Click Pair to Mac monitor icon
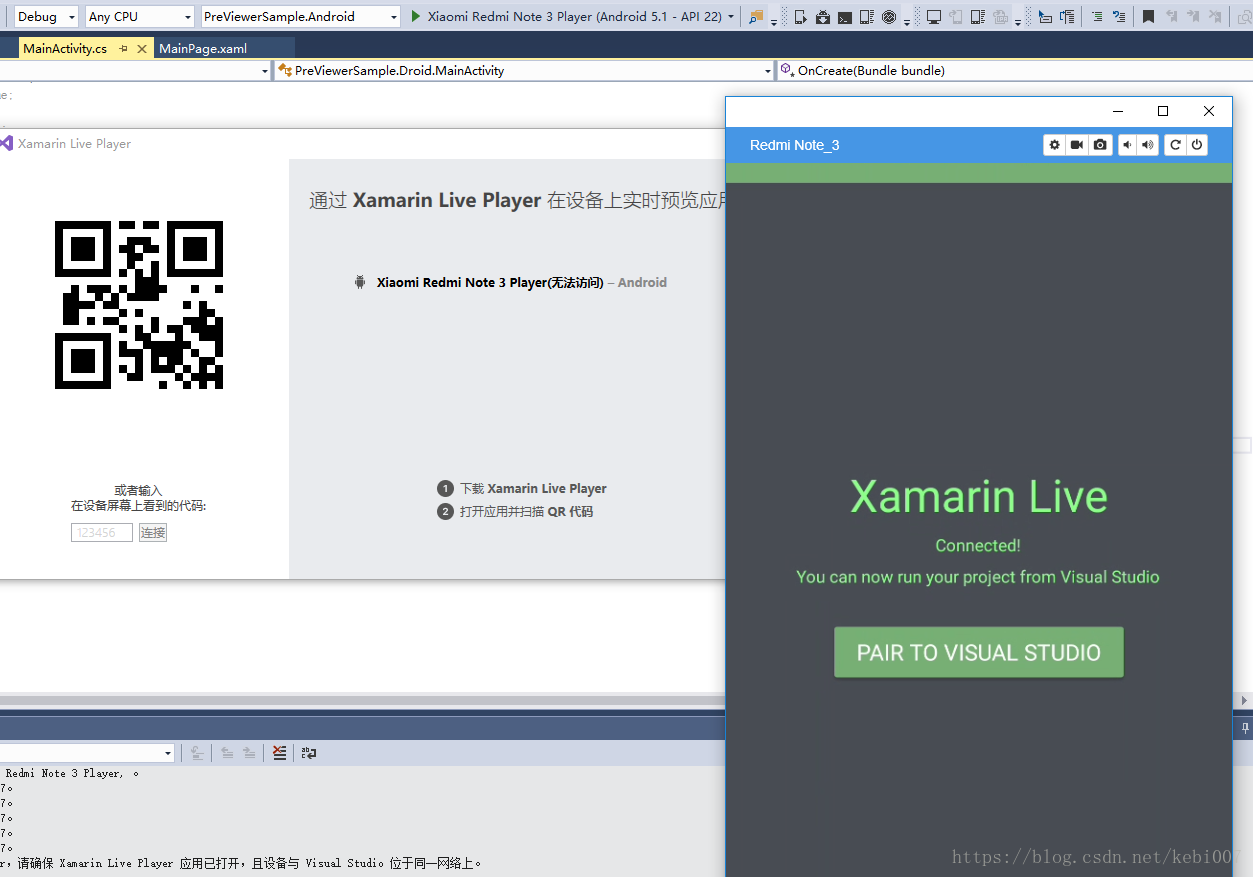This screenshot has height=877, width=1253. pos(934,17)
